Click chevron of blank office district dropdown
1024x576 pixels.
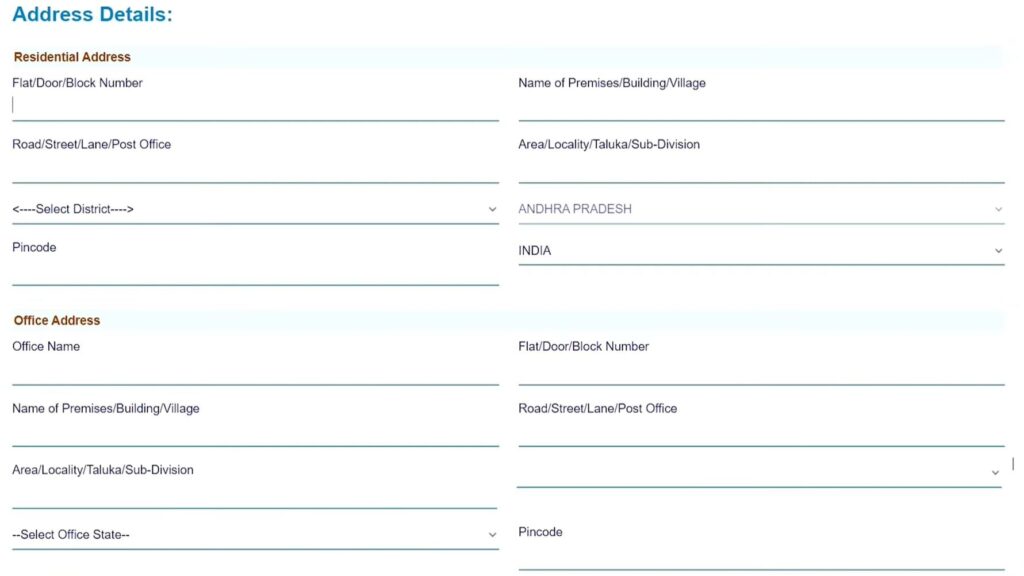point(994,472)
